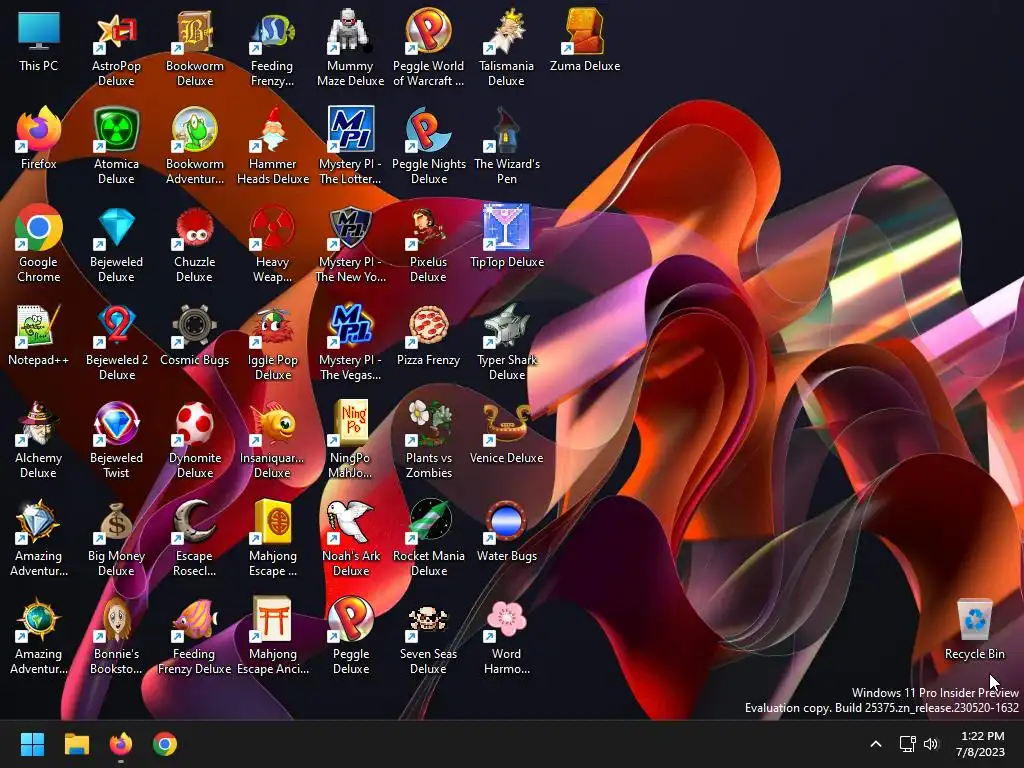Screen dimensions: 1024x768
Task: Click the Peggle Nights Deluxe icon
Action: [428, 129]
